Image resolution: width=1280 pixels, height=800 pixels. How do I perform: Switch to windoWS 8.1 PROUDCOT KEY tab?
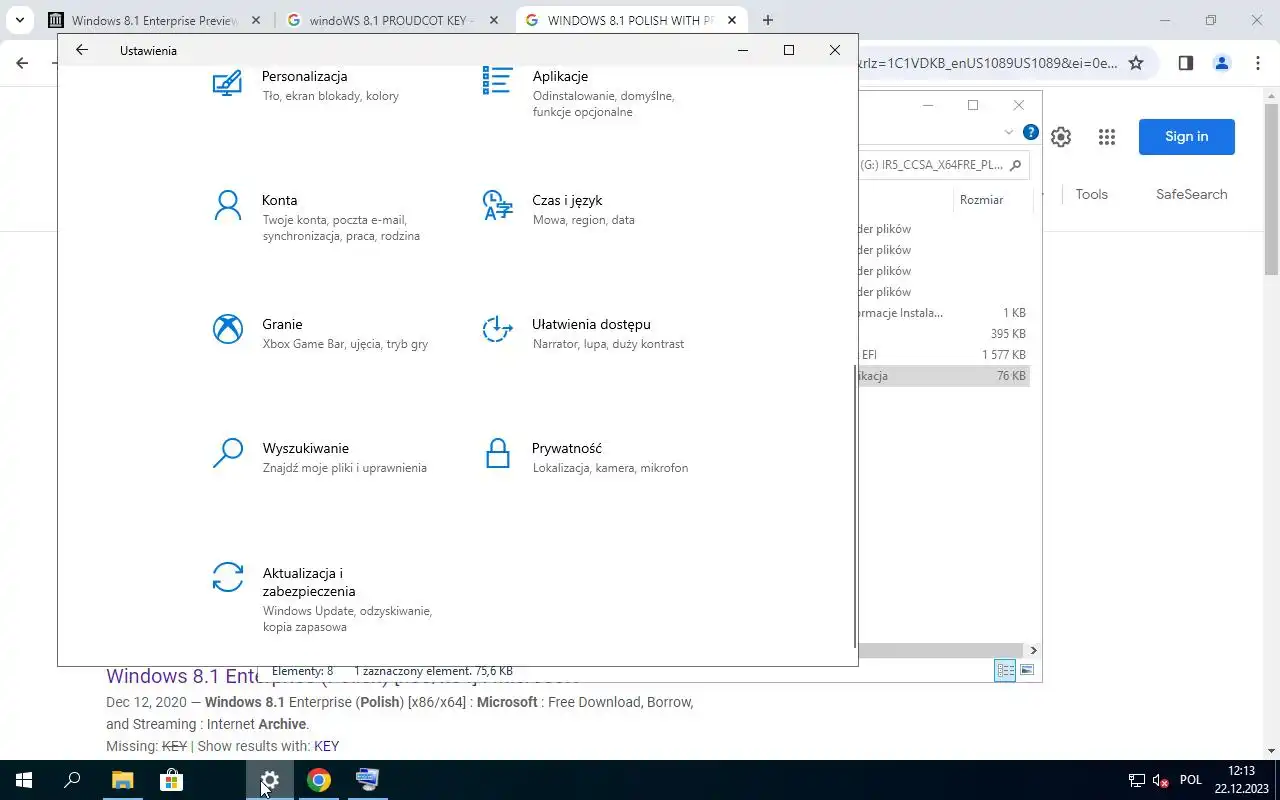(x=391, y=20)
